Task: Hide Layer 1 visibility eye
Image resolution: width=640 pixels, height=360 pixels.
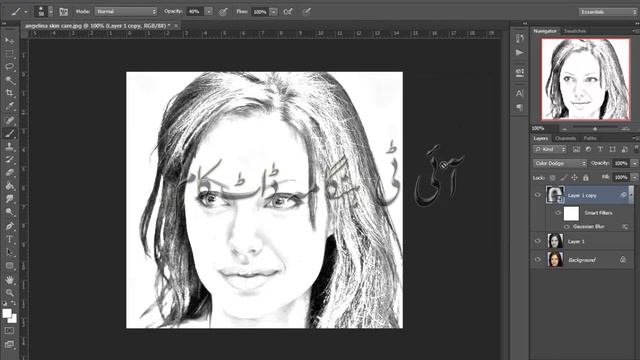Action: [x=538, y=241]
